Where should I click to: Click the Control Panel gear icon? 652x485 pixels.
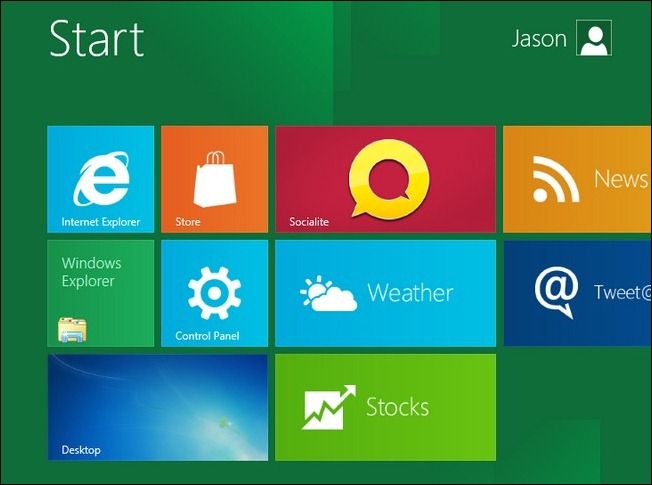coord(214,293)
